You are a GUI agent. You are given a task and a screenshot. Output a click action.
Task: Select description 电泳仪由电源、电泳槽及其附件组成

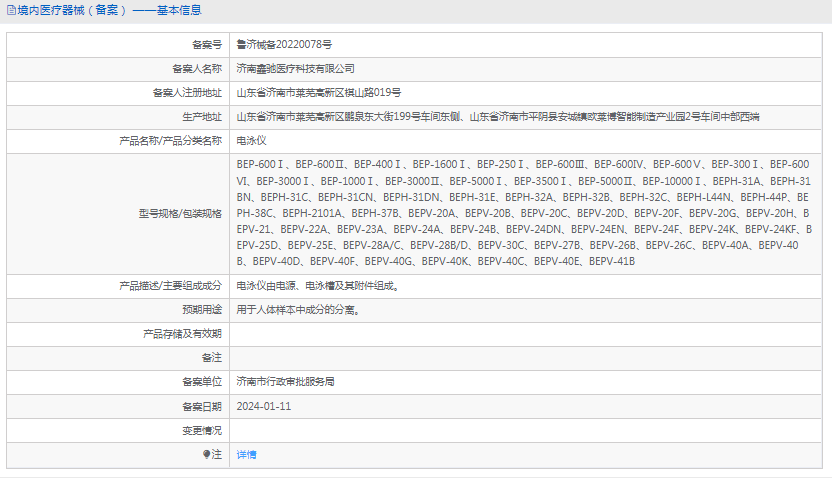pyautogui.click(x=319, y=286)
